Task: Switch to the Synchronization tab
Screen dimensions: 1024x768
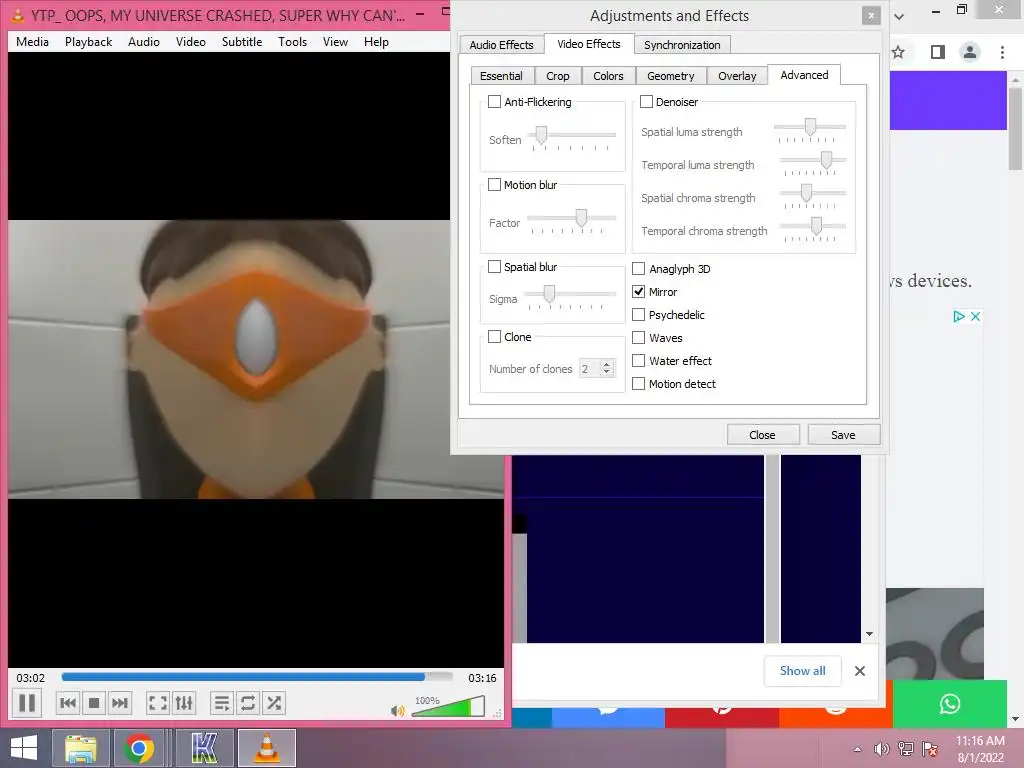Action: 682,44
